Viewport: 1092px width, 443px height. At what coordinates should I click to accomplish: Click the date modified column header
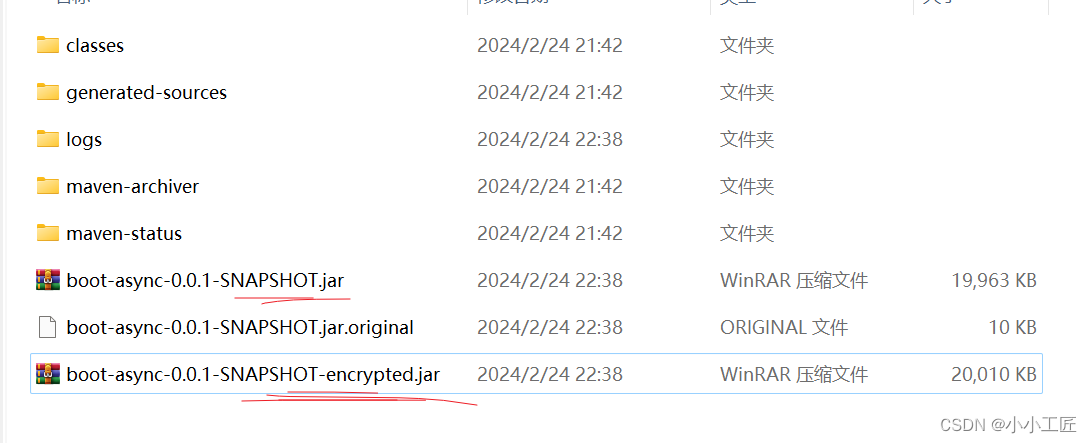tap(513, 2)
